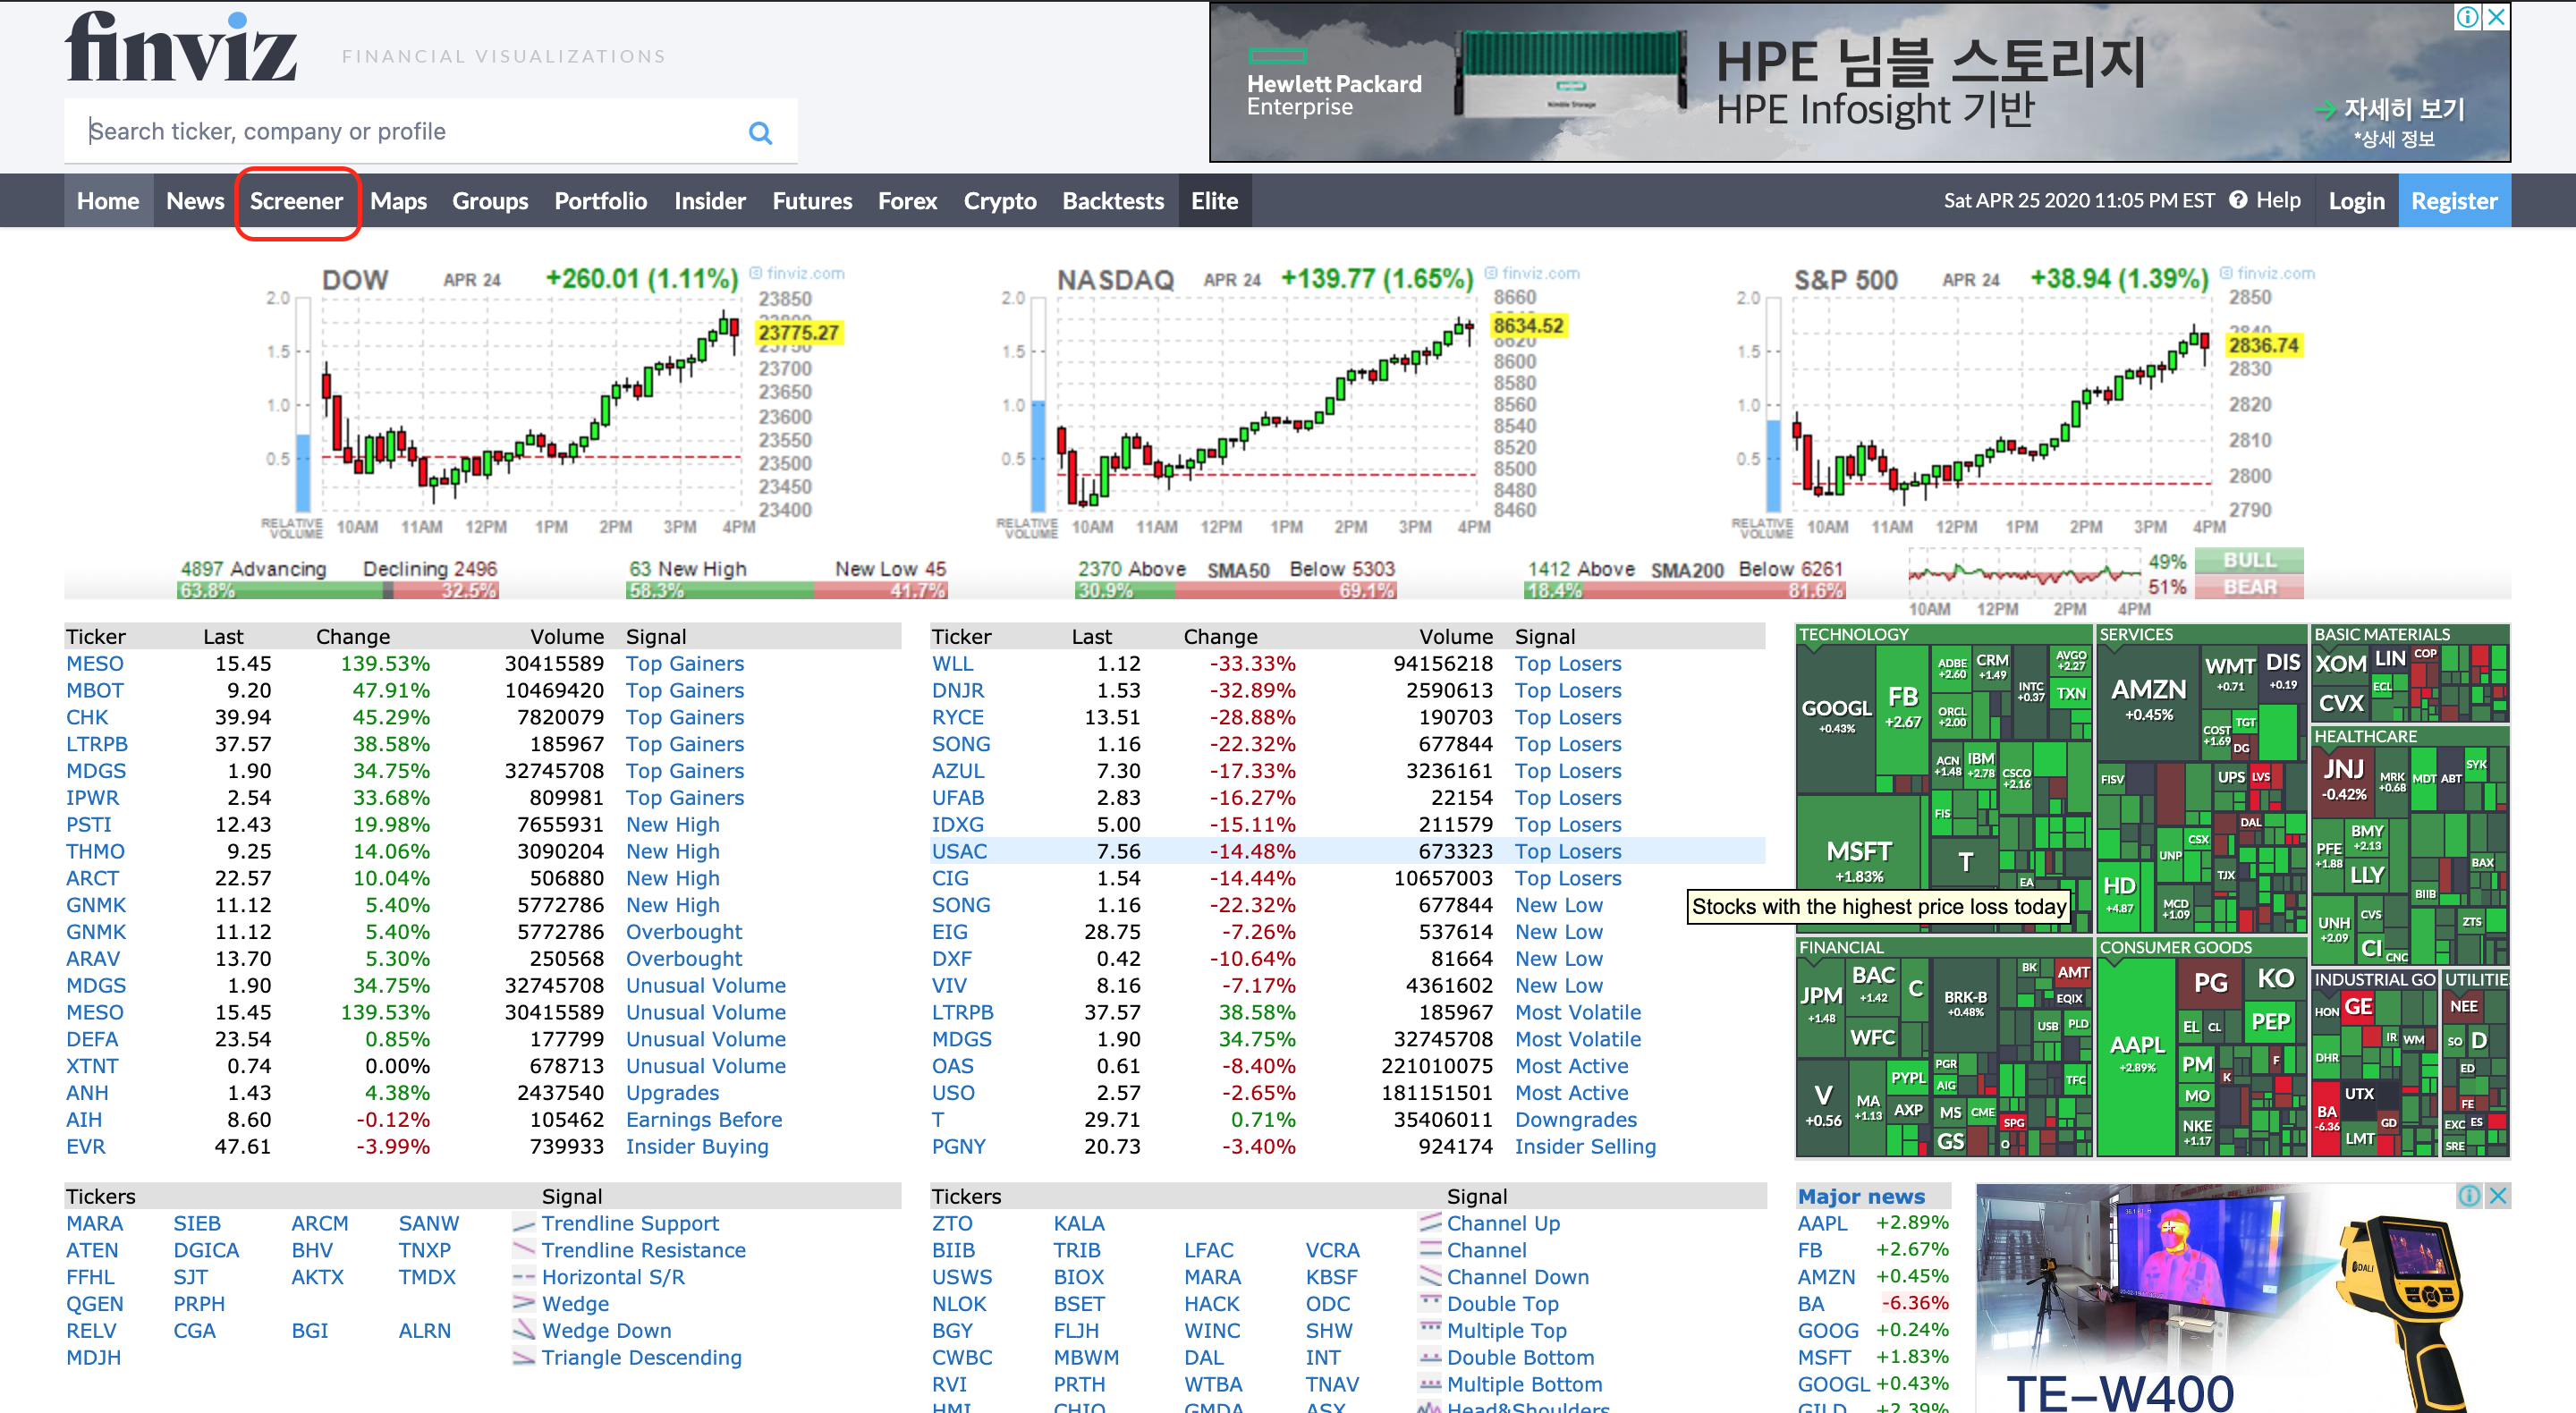Image resolution: width=2576 pixels, height=1413 pixels.
Task: Open the Groups section
Action: pos(490,201)
